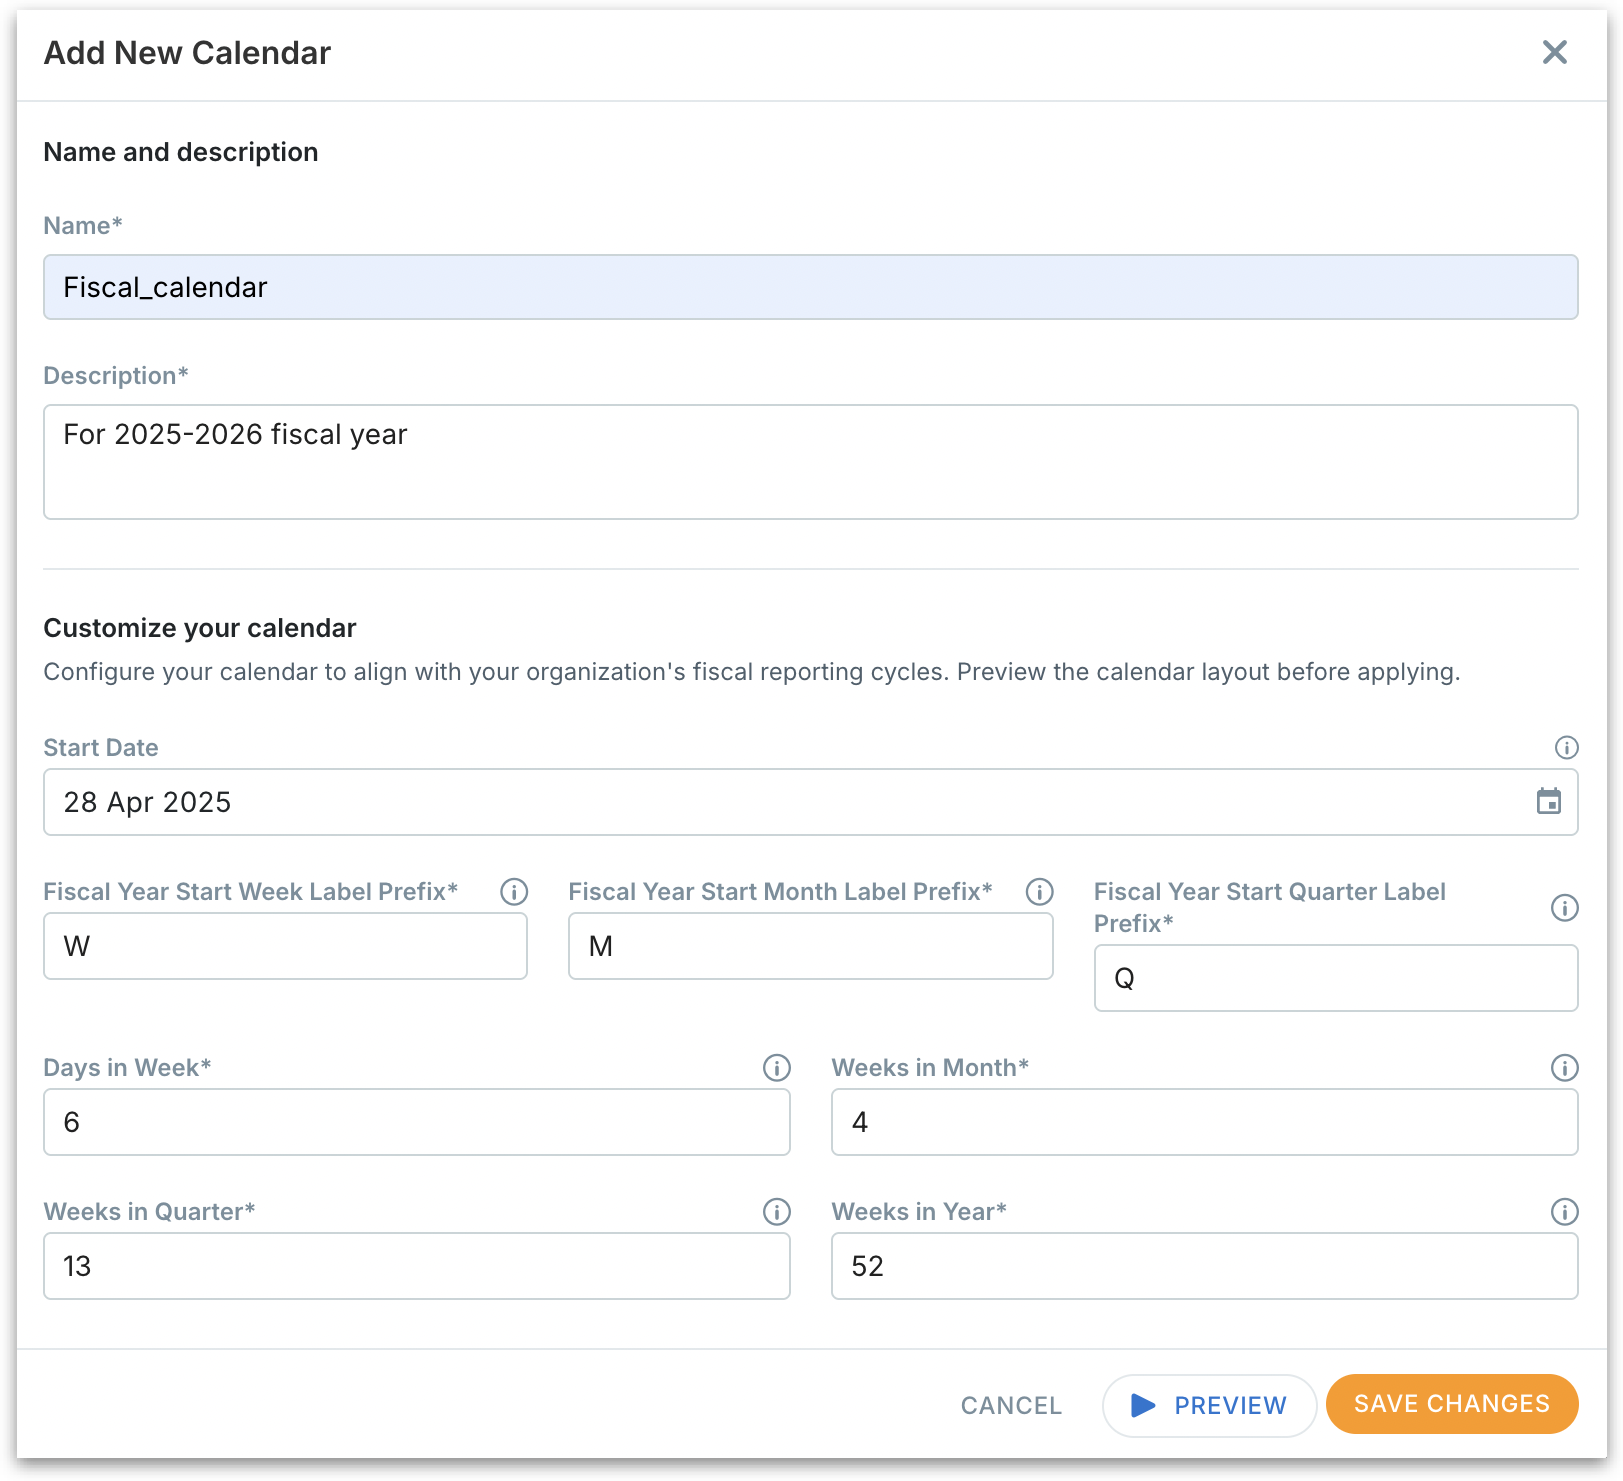The image size is (1623, 1481).
Task: Click the Weeks in Year input
Action: (x=1204, y=1266)
